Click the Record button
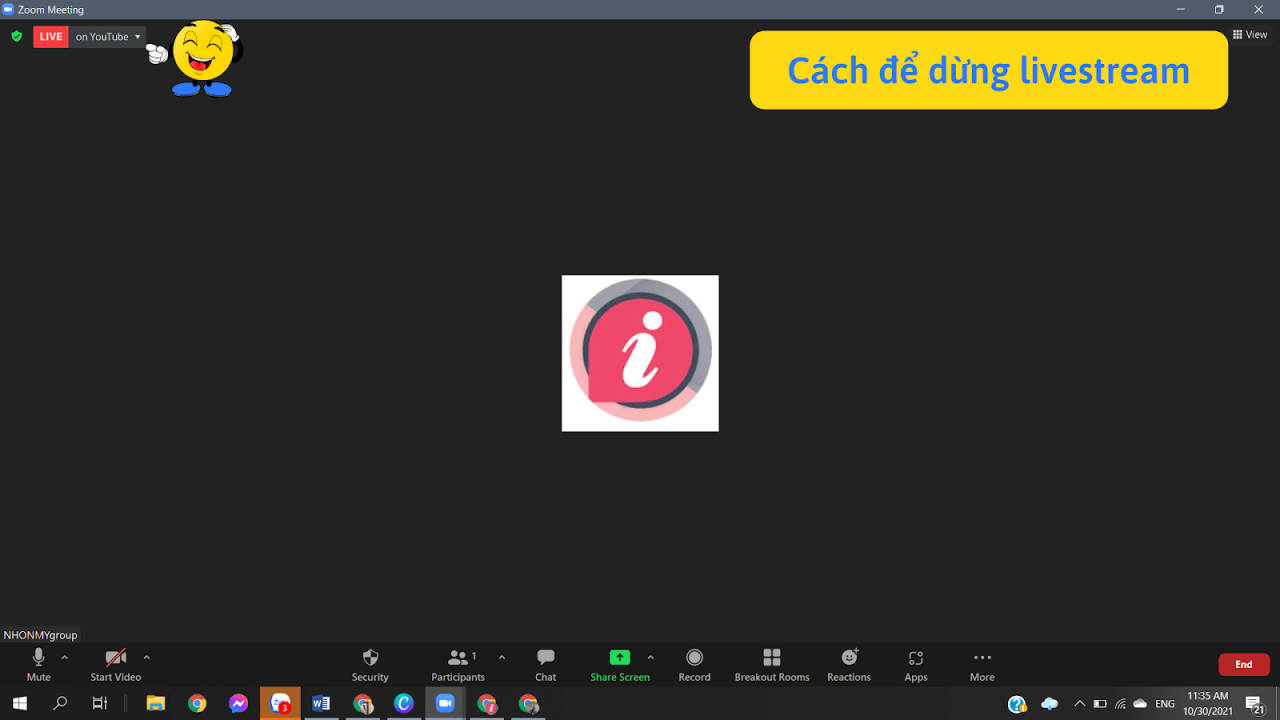This screenshot has height=720, width=1280. point(694,663)
